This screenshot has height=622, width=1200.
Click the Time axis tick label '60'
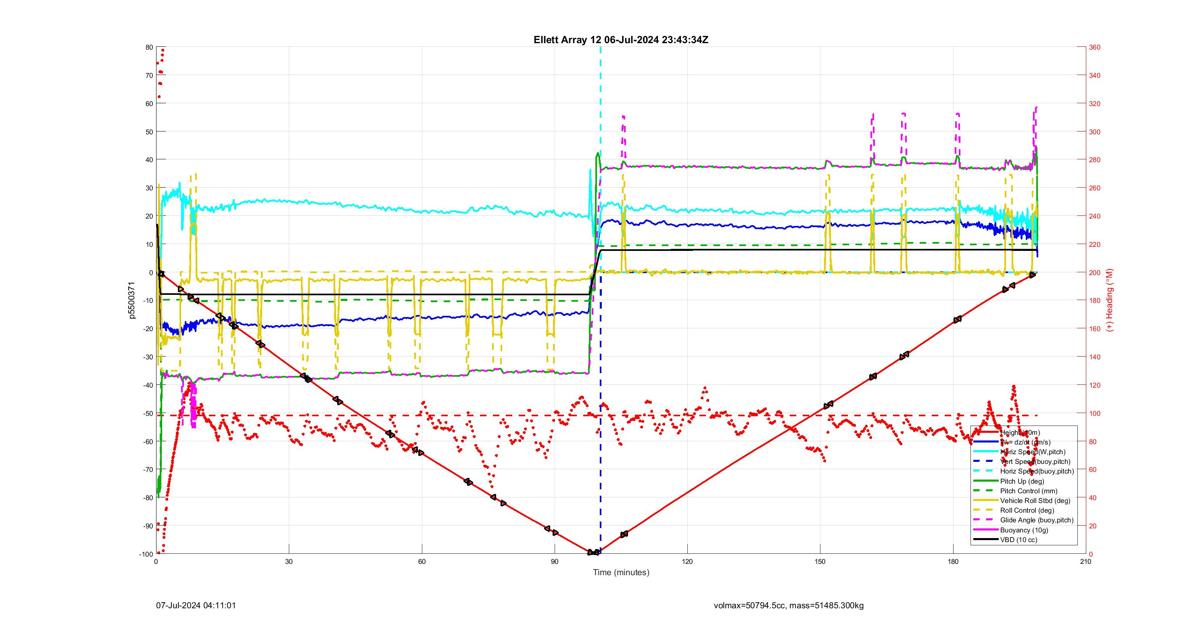coord(422,562)
